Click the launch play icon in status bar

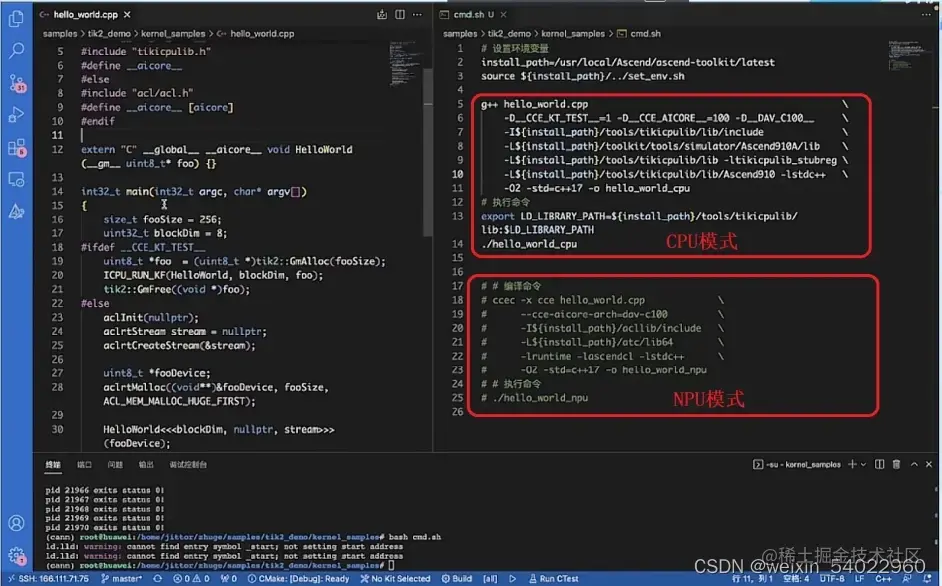point(512,579)
